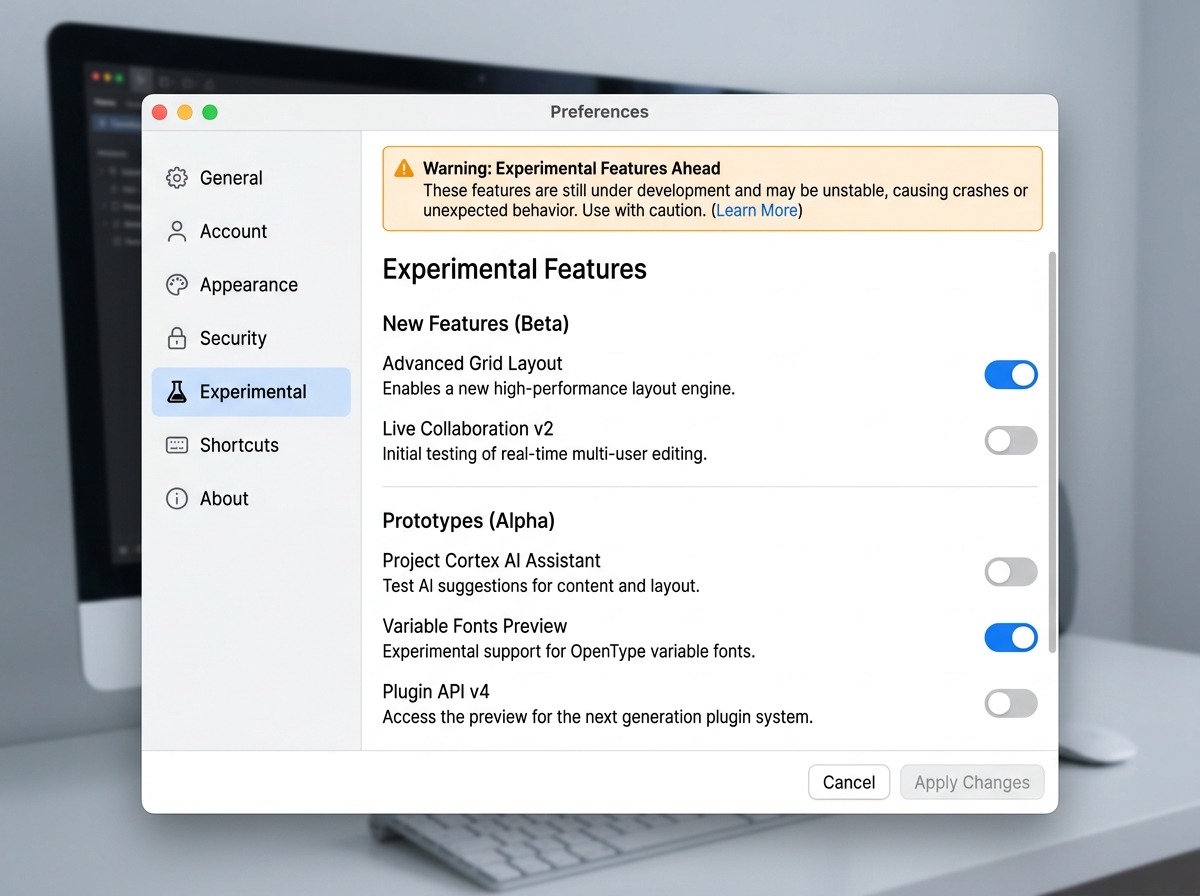Click the Apply Changes button
1200x896 pixels.
[x=972, y=783]
